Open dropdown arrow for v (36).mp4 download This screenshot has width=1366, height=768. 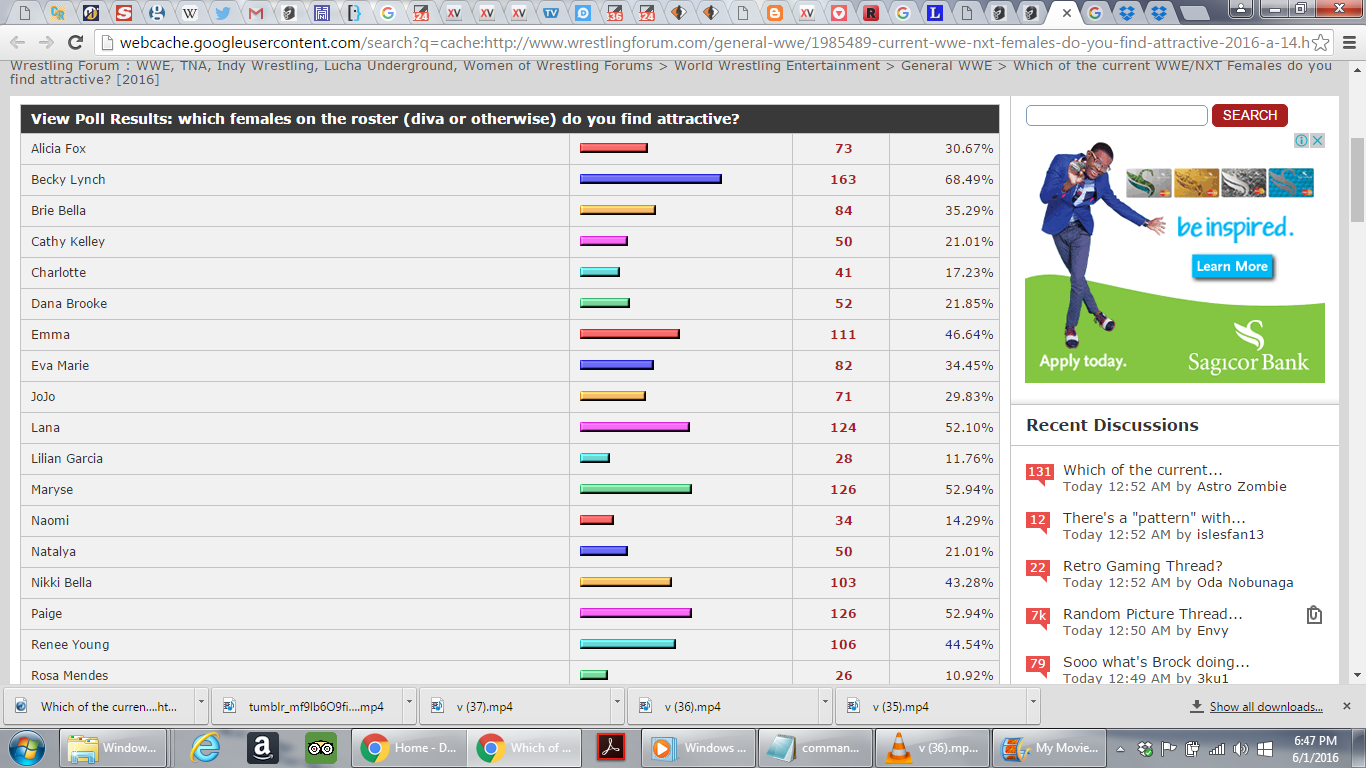[825, 706]
